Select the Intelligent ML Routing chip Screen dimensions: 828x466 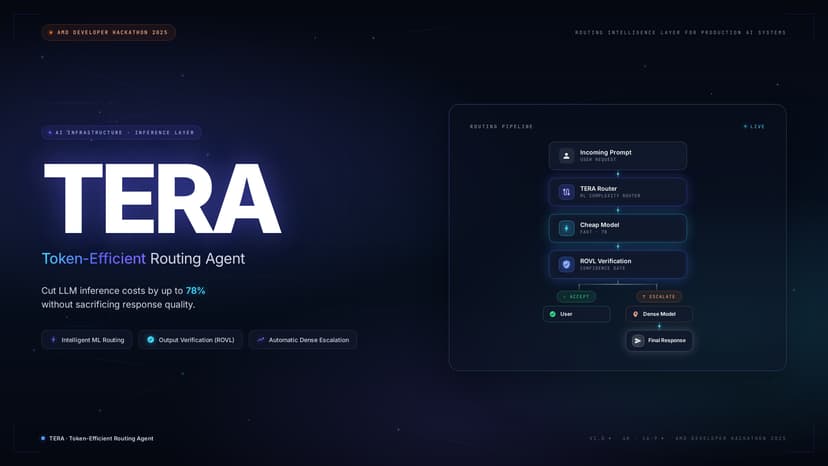click(x=89, y=340)
